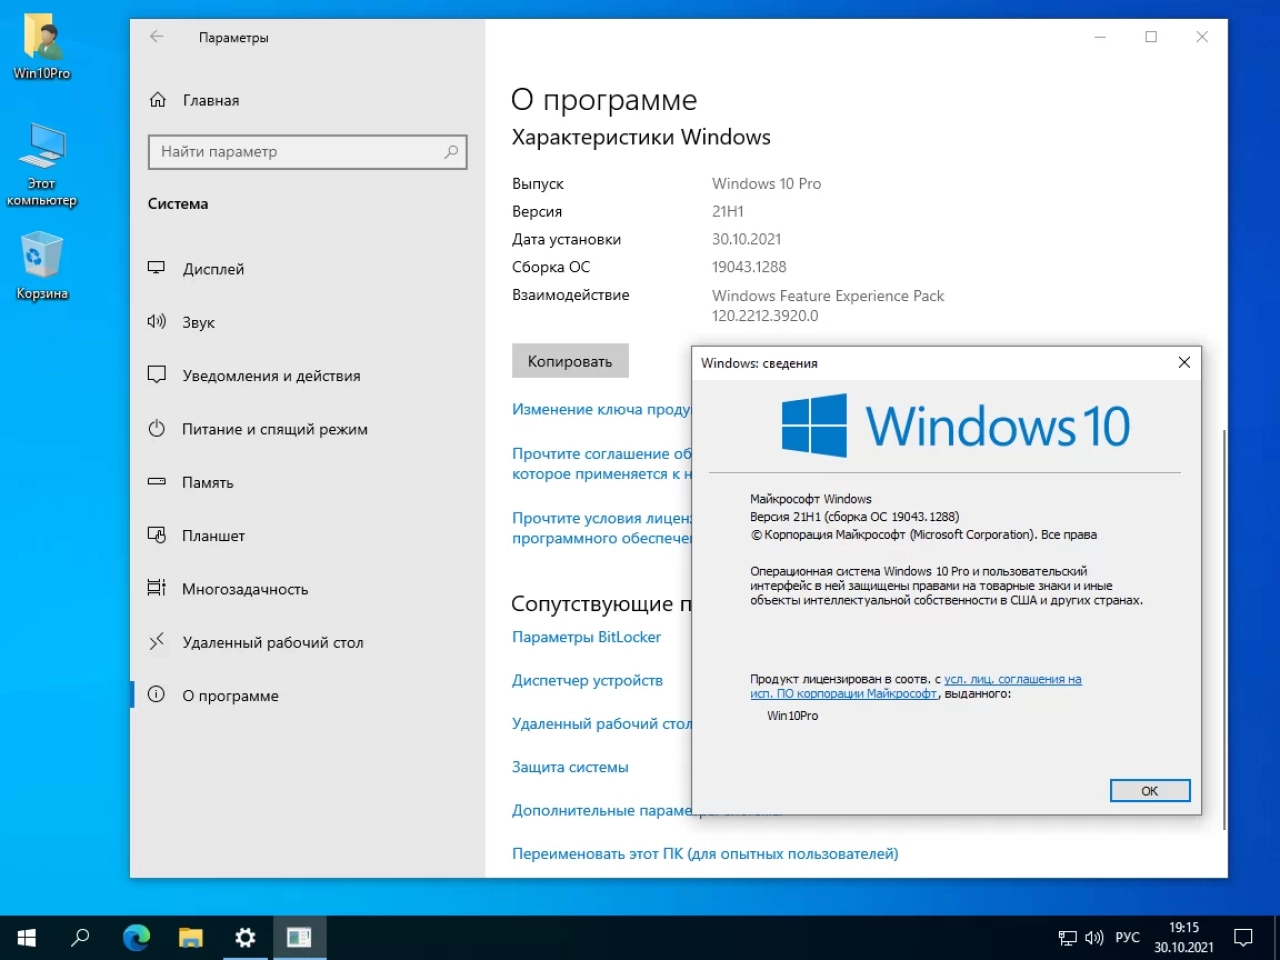Click the build value '19043.1288'
Screen dimensions: 1280x960
click(749, 267)
